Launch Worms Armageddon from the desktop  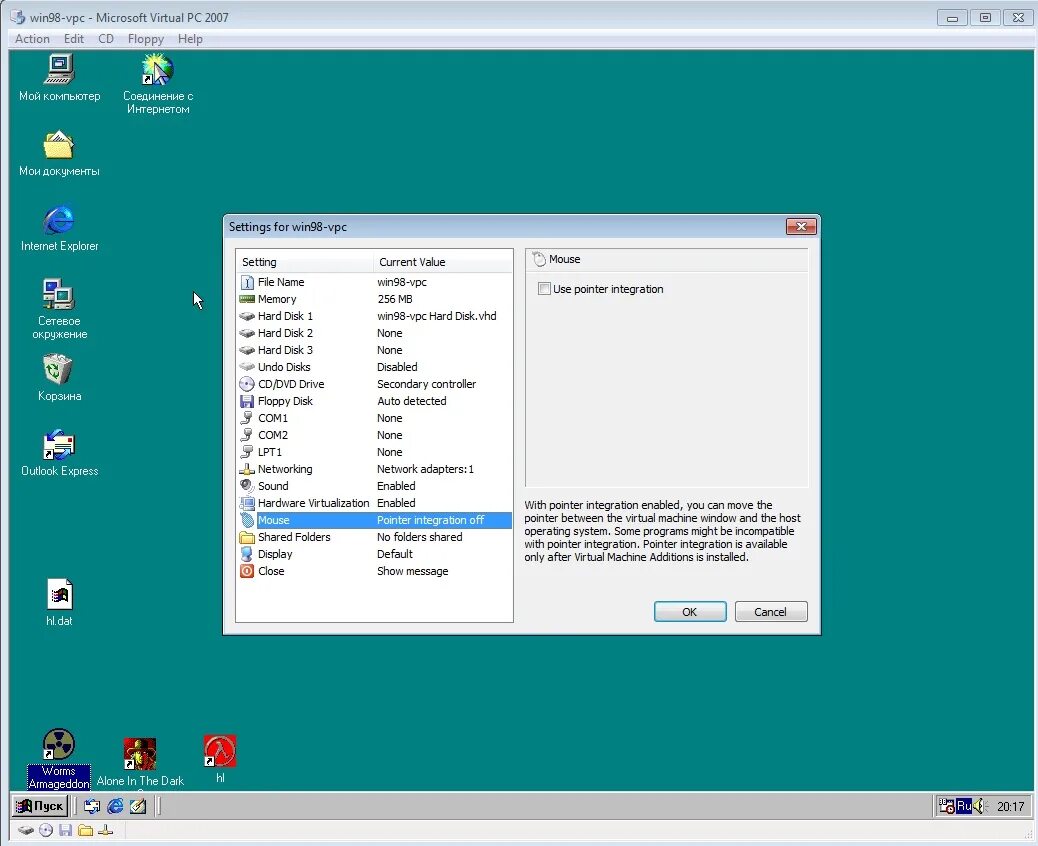tap(58, 748)
